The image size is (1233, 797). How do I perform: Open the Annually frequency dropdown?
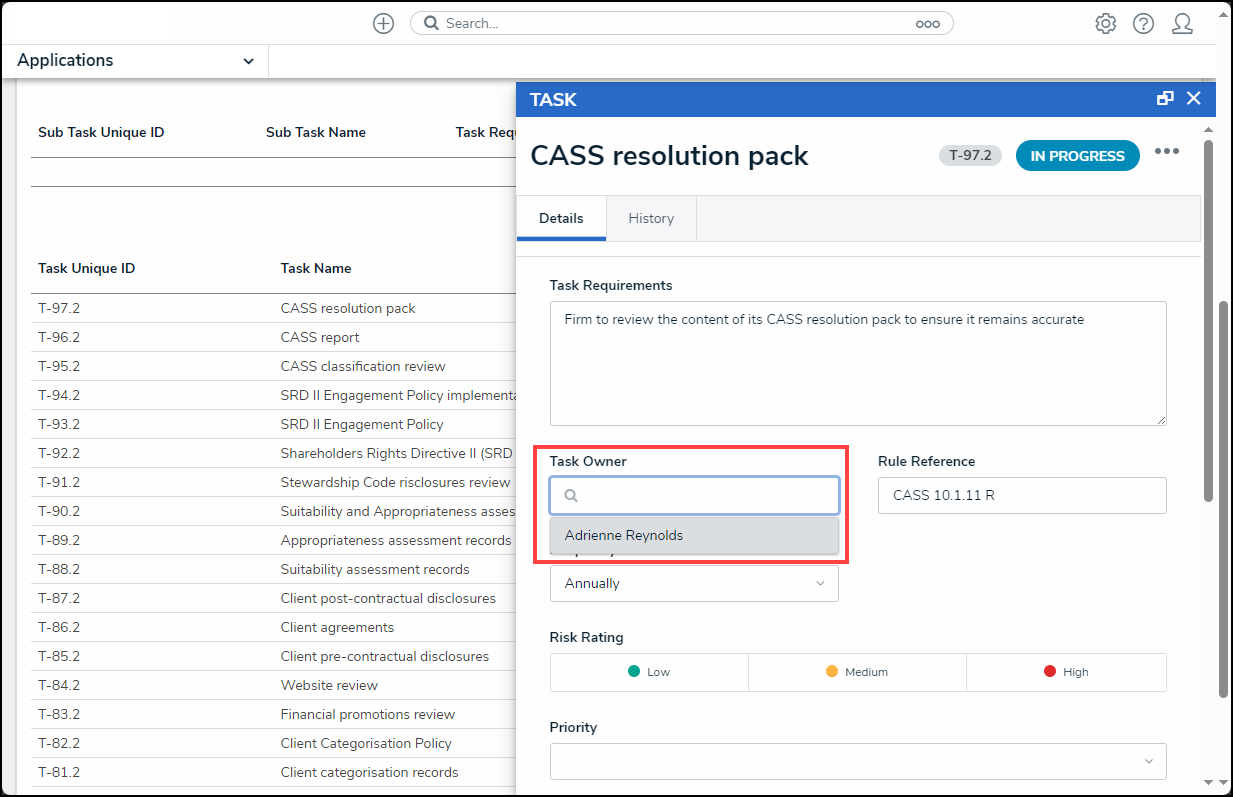tap(694, 583)
